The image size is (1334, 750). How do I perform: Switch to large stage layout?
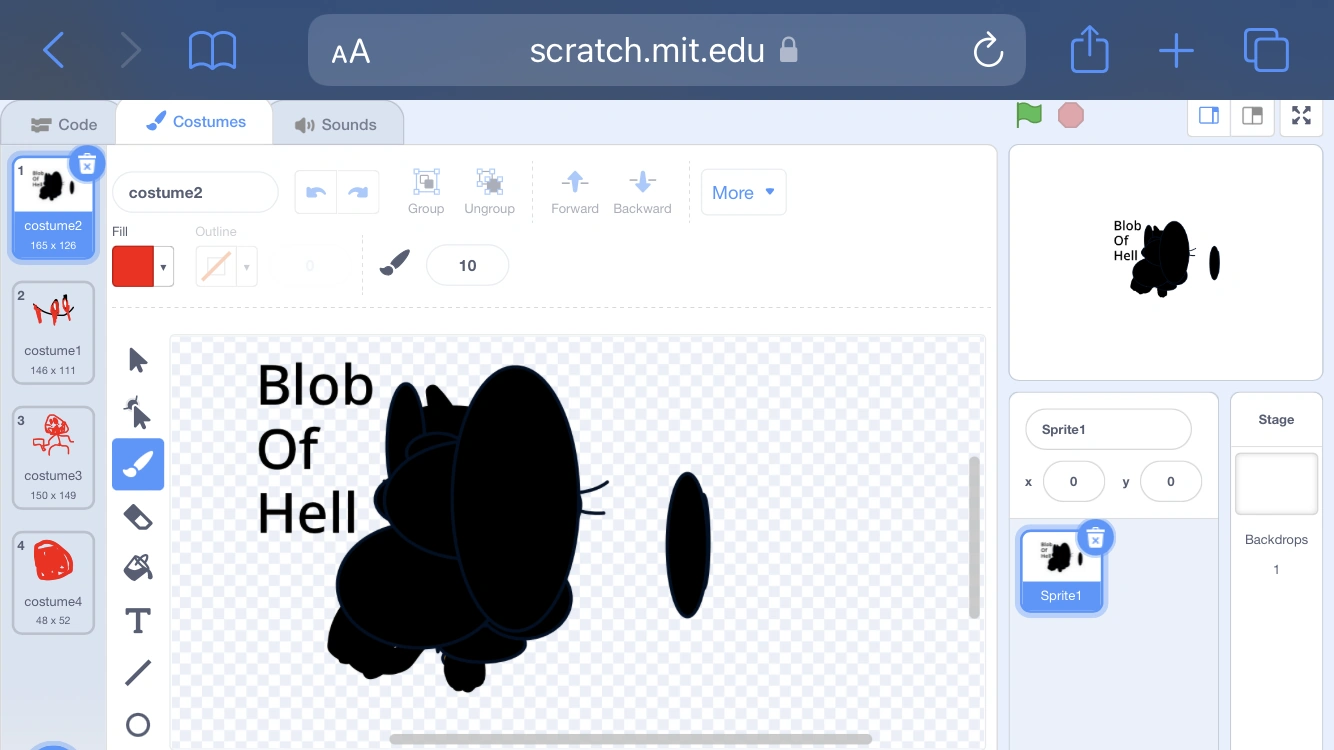click(1252, 116)
